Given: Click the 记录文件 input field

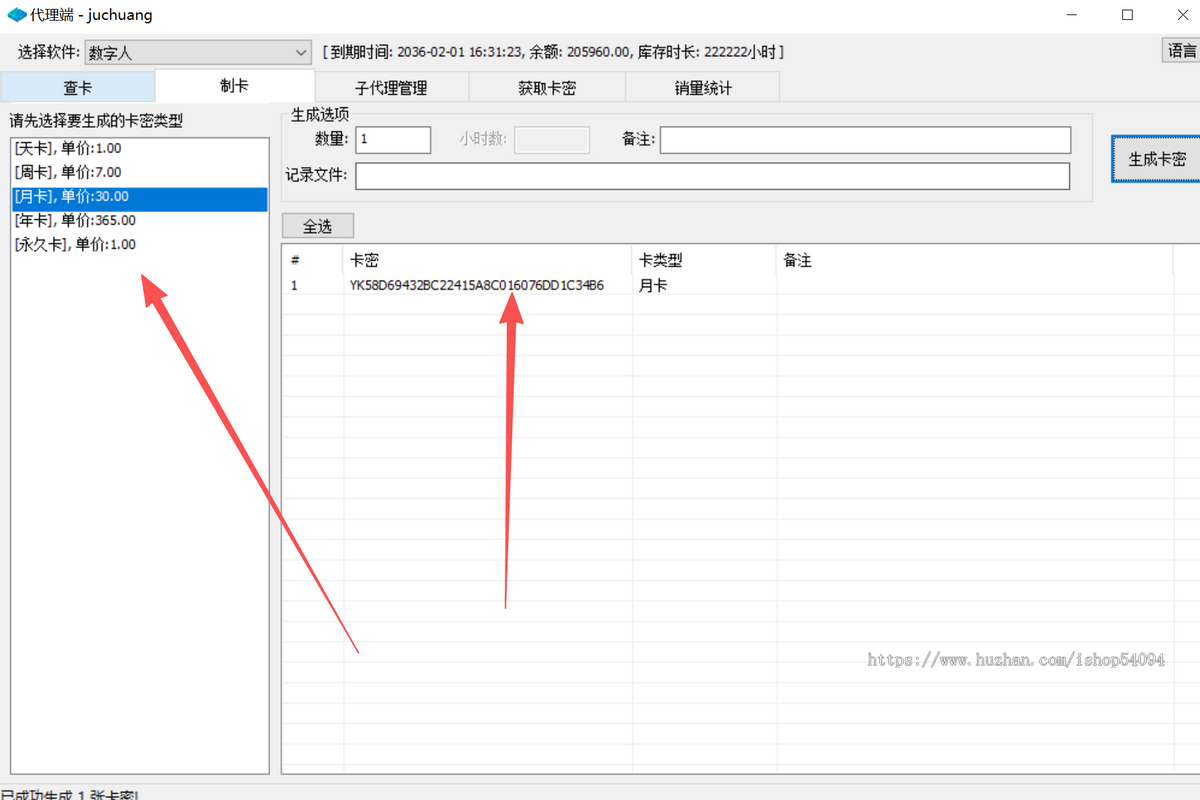Looking at the screenshot, I should coord(712,176).
